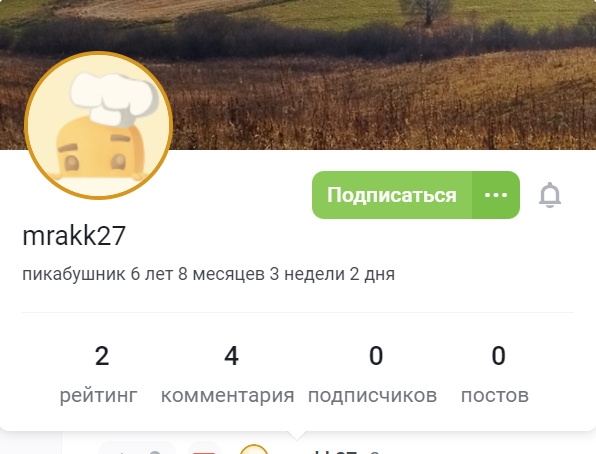Open the three-dots menu beside Подписаться

point(496,195)
